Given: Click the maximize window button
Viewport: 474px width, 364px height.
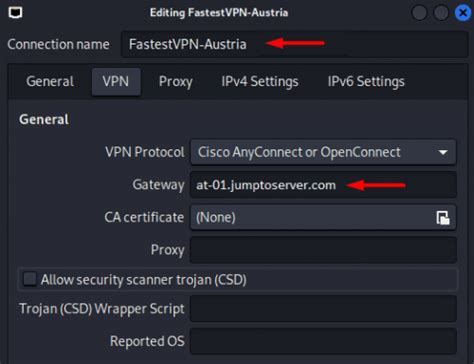Looking at the screenshot, I should [441, 13].
